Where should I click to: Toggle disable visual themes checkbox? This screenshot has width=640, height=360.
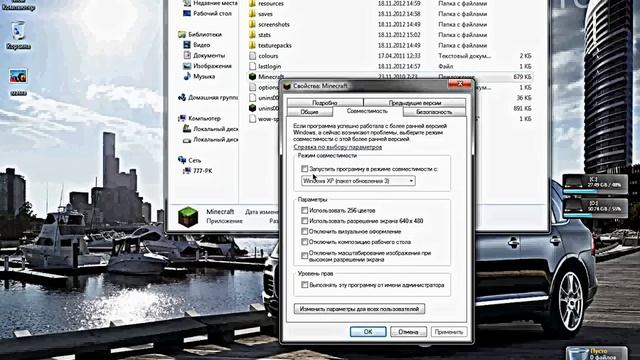point(304,231)
